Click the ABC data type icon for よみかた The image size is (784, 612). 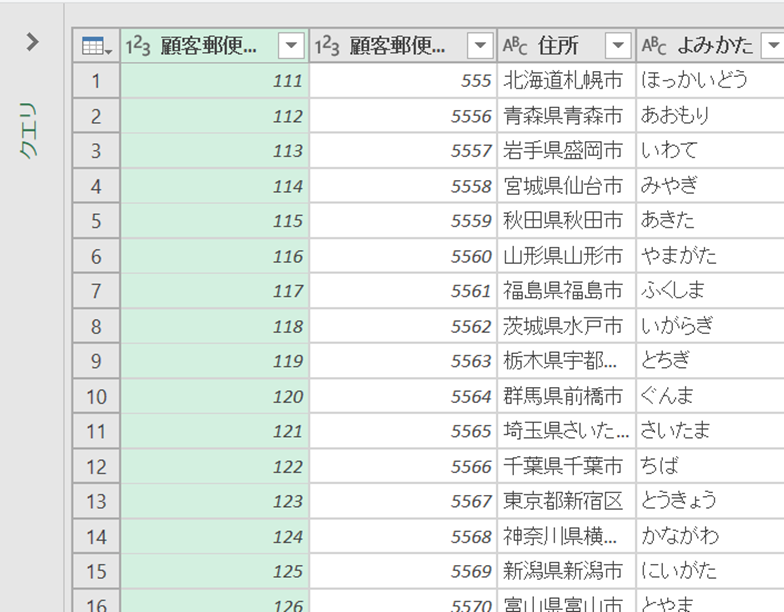pyautogui.click(x=653, y=46)
